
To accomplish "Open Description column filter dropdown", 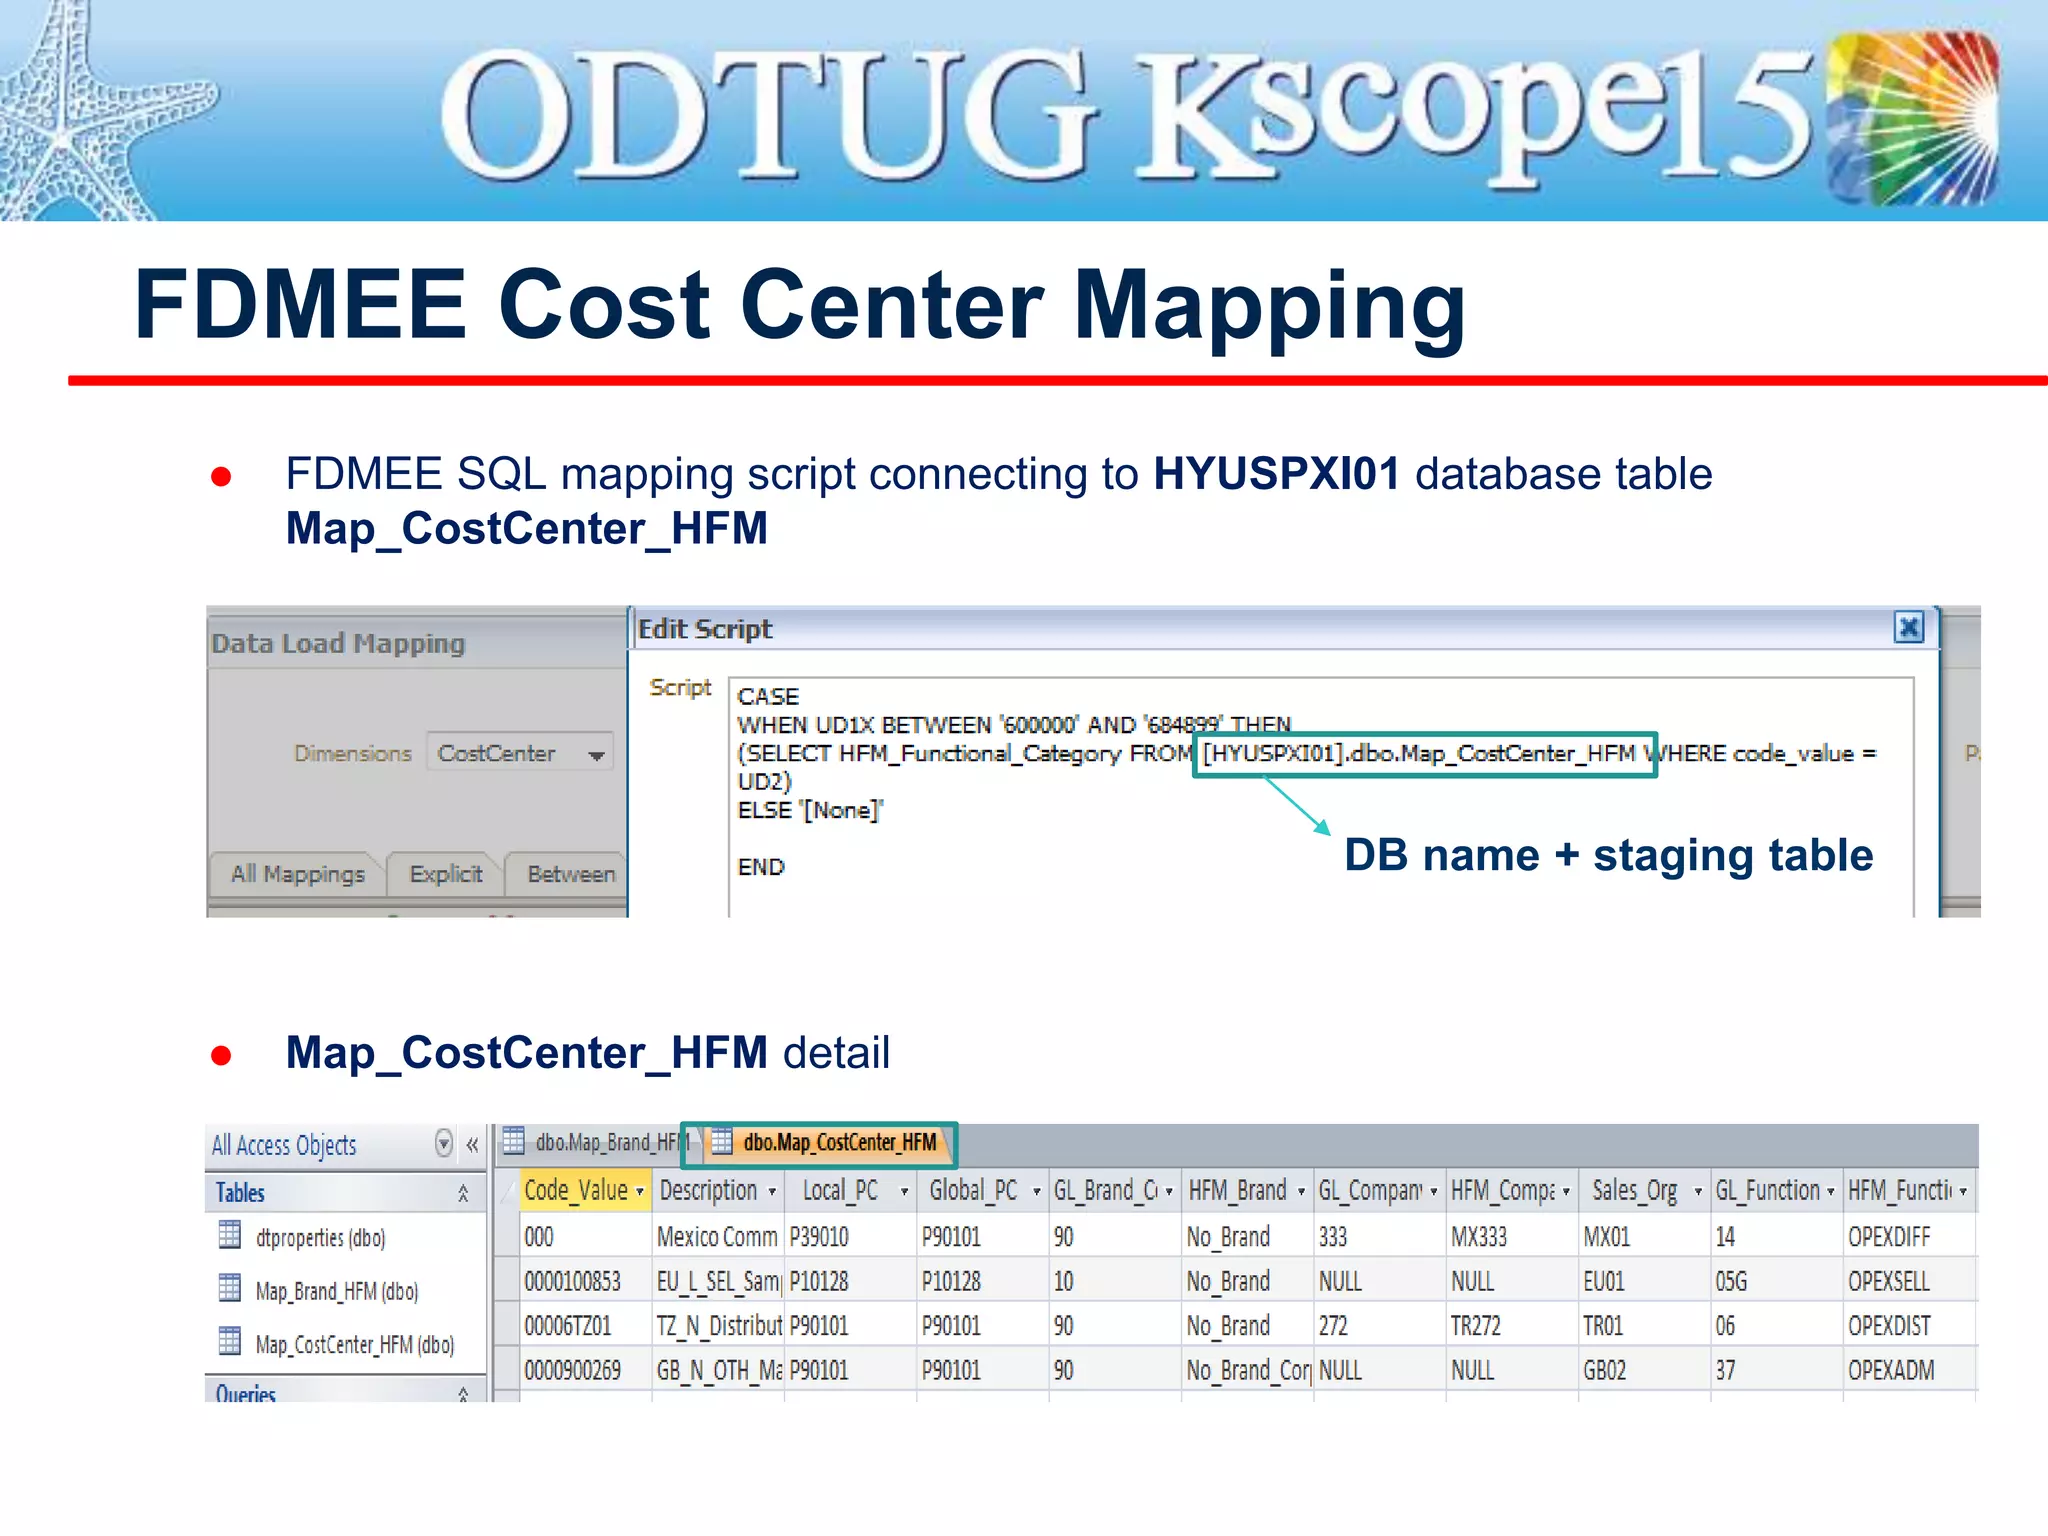I will pyautogui.click(x=772, y=1191).
